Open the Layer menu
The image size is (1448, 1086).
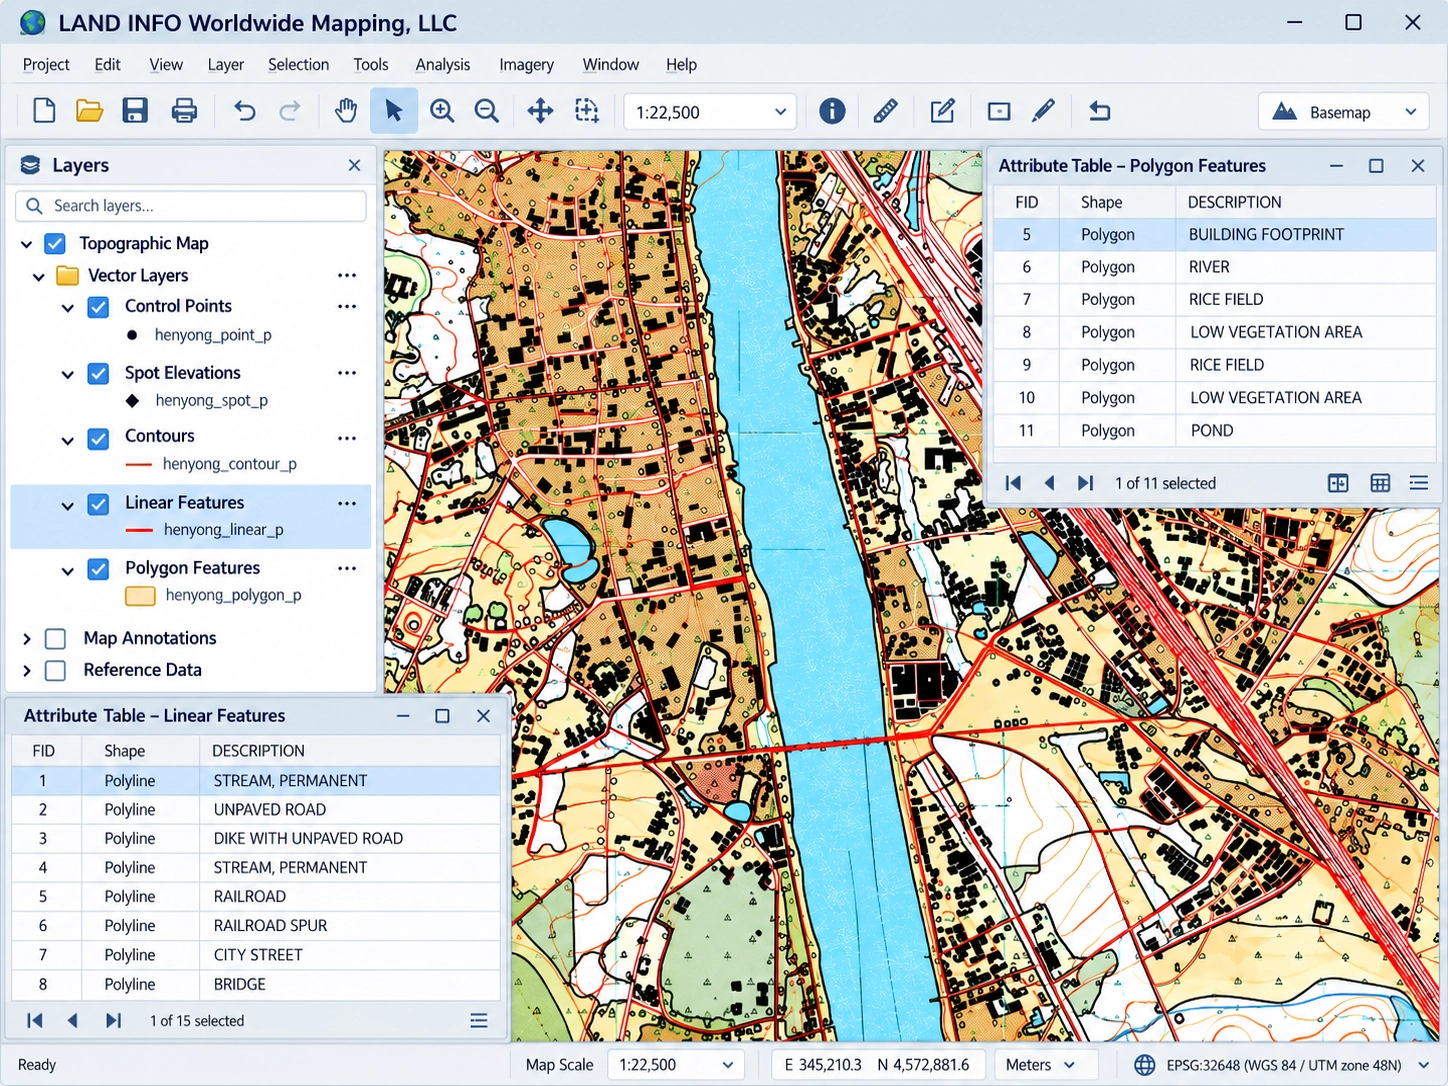(x=226, y=64)
